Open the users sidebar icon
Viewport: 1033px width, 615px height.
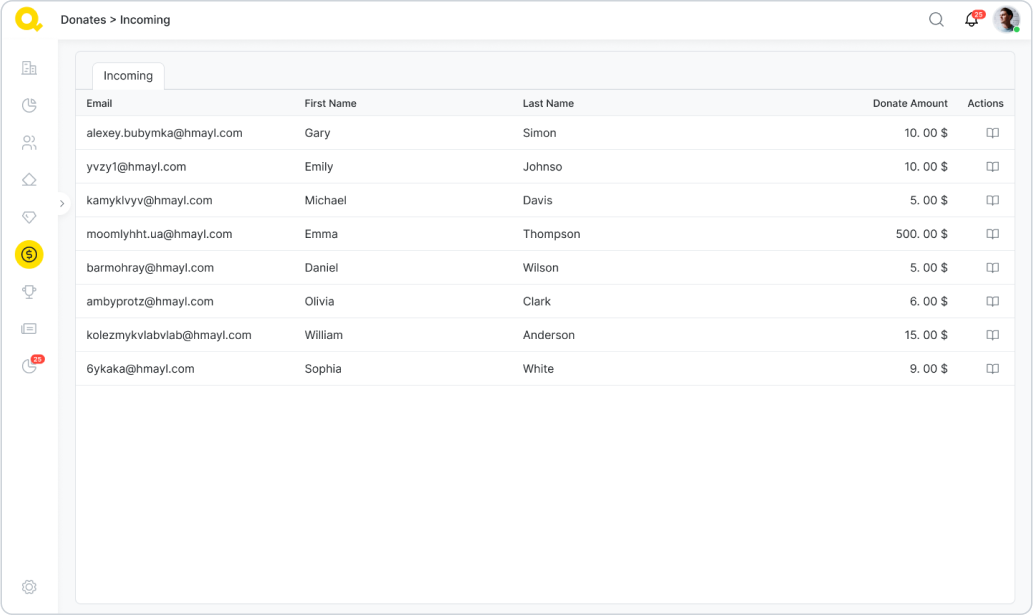point(29,143)
